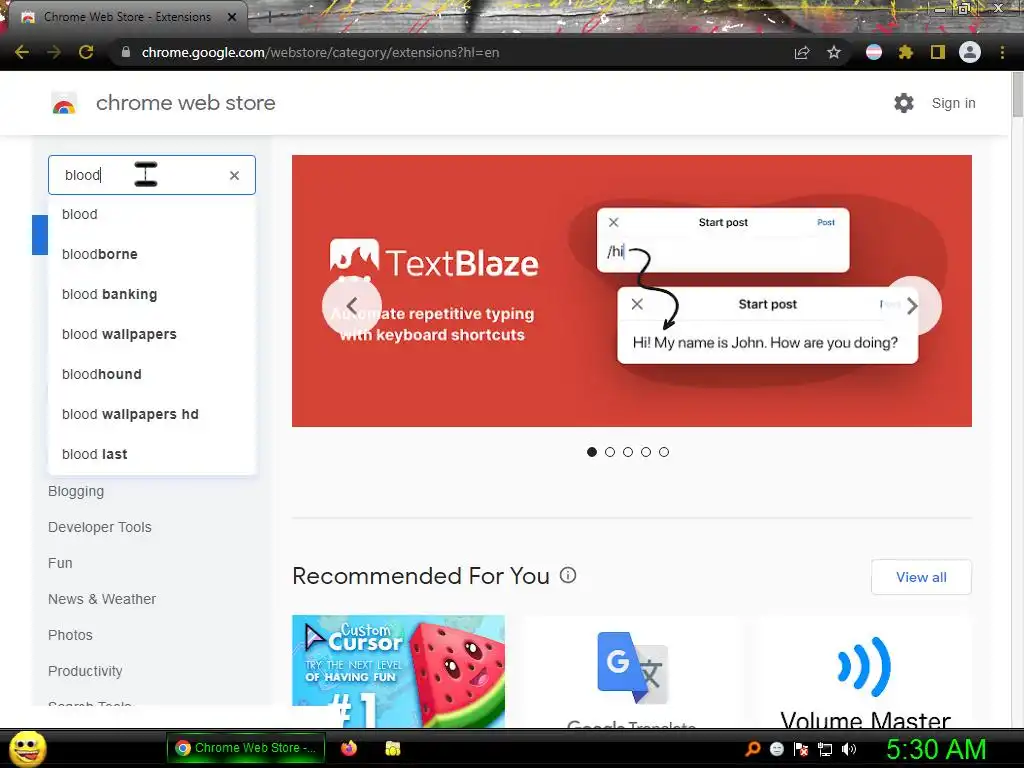Select fifth carousel dot indicator
1024x768 pixels.
click(664, 452)
